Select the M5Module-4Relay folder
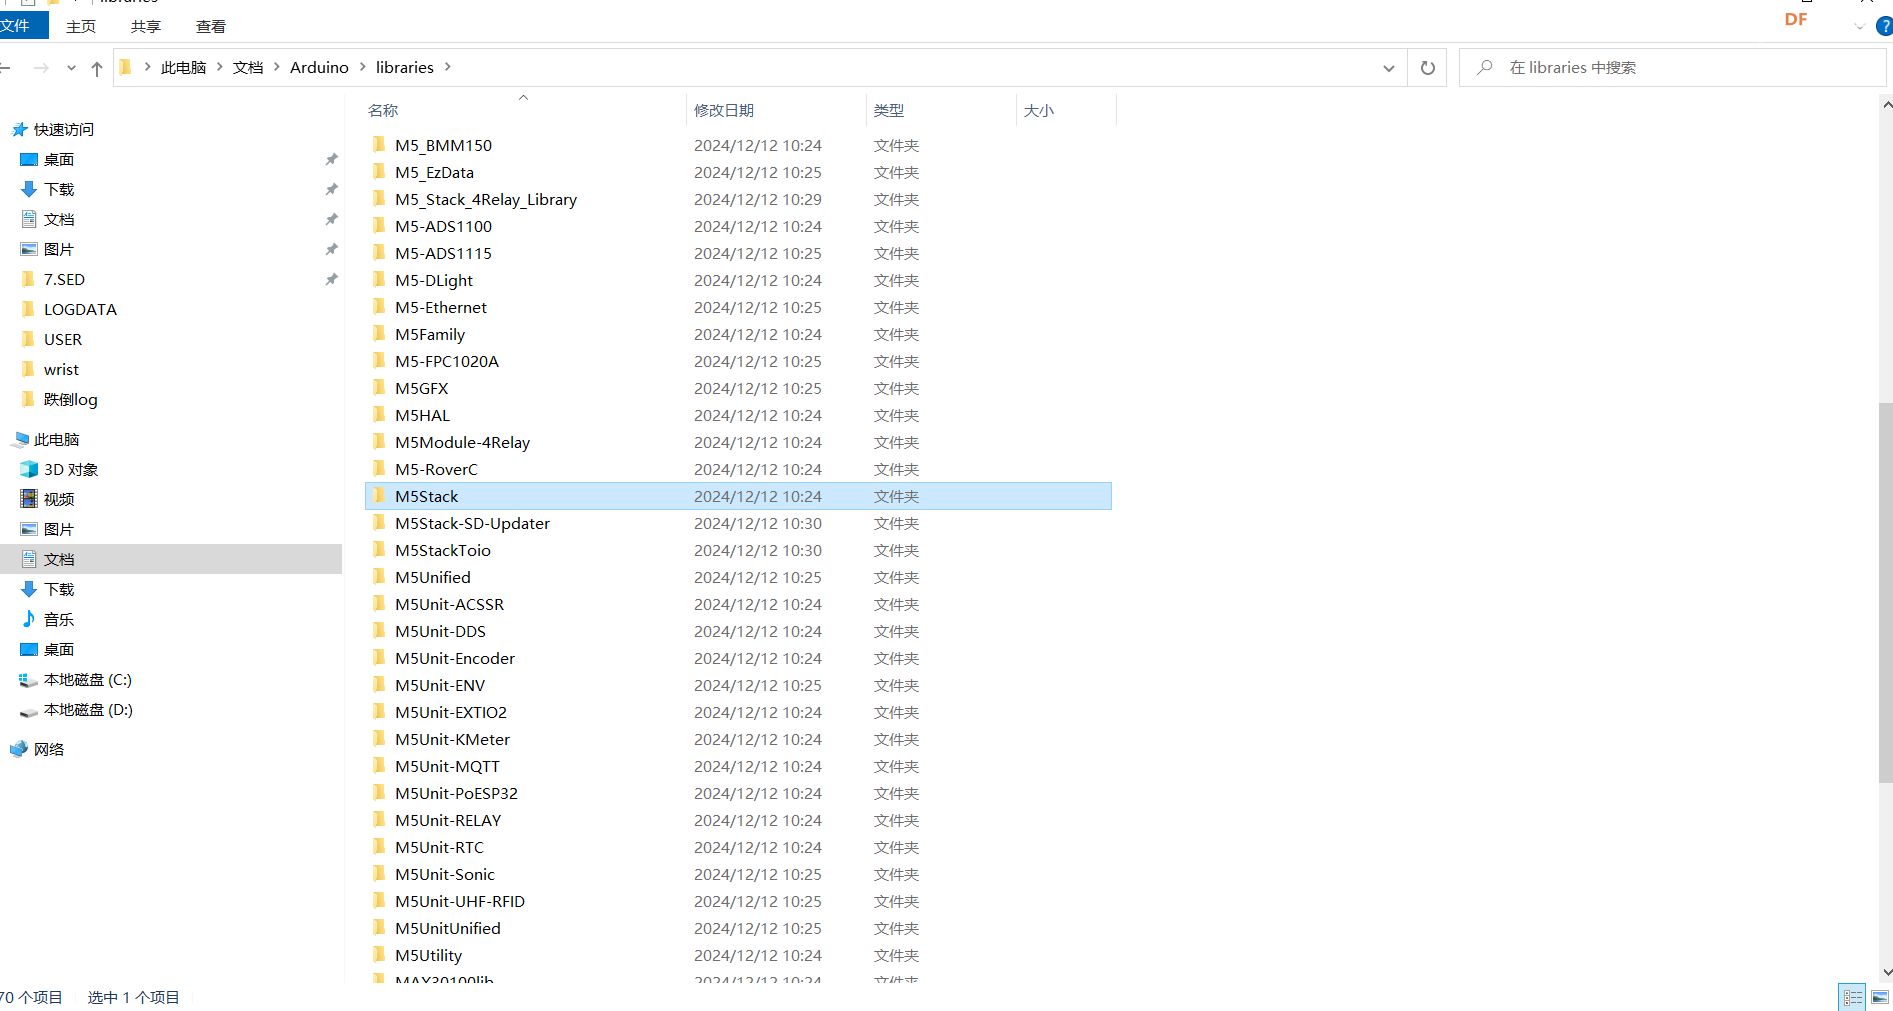Viewport: 1893px width, 1011px height. (x=738, y=442)
